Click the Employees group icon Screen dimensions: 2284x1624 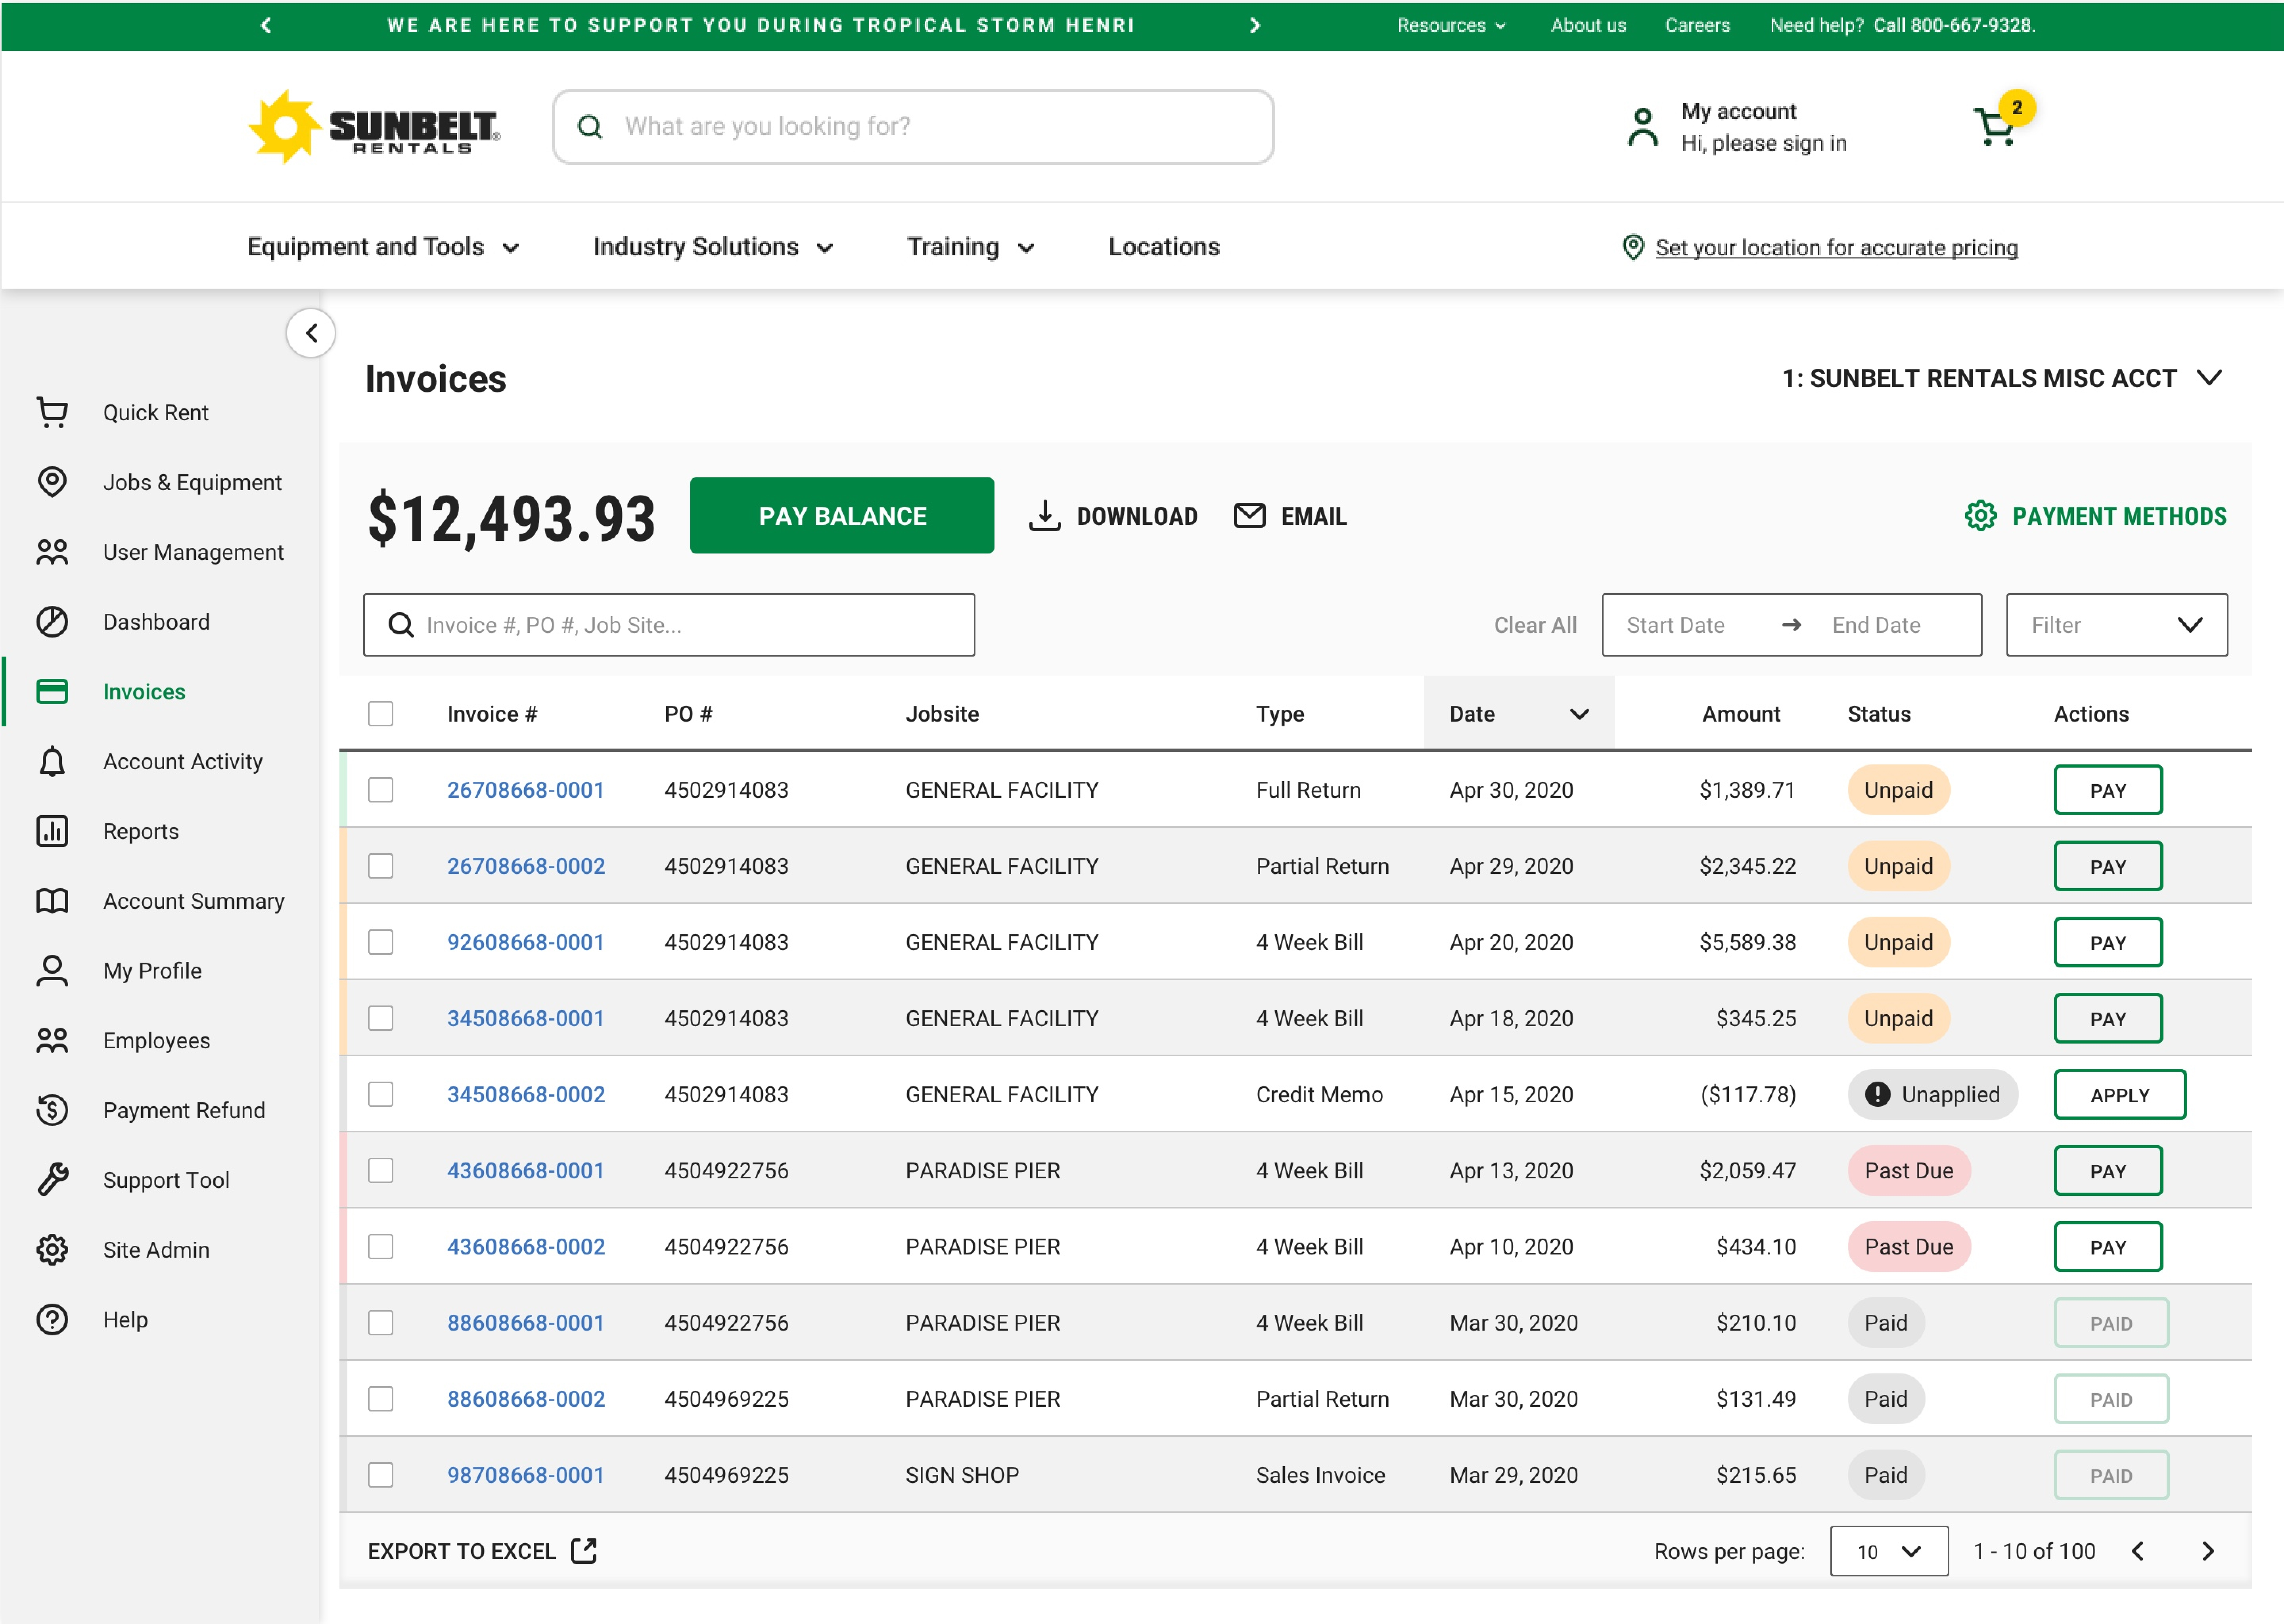[52, 1041]
